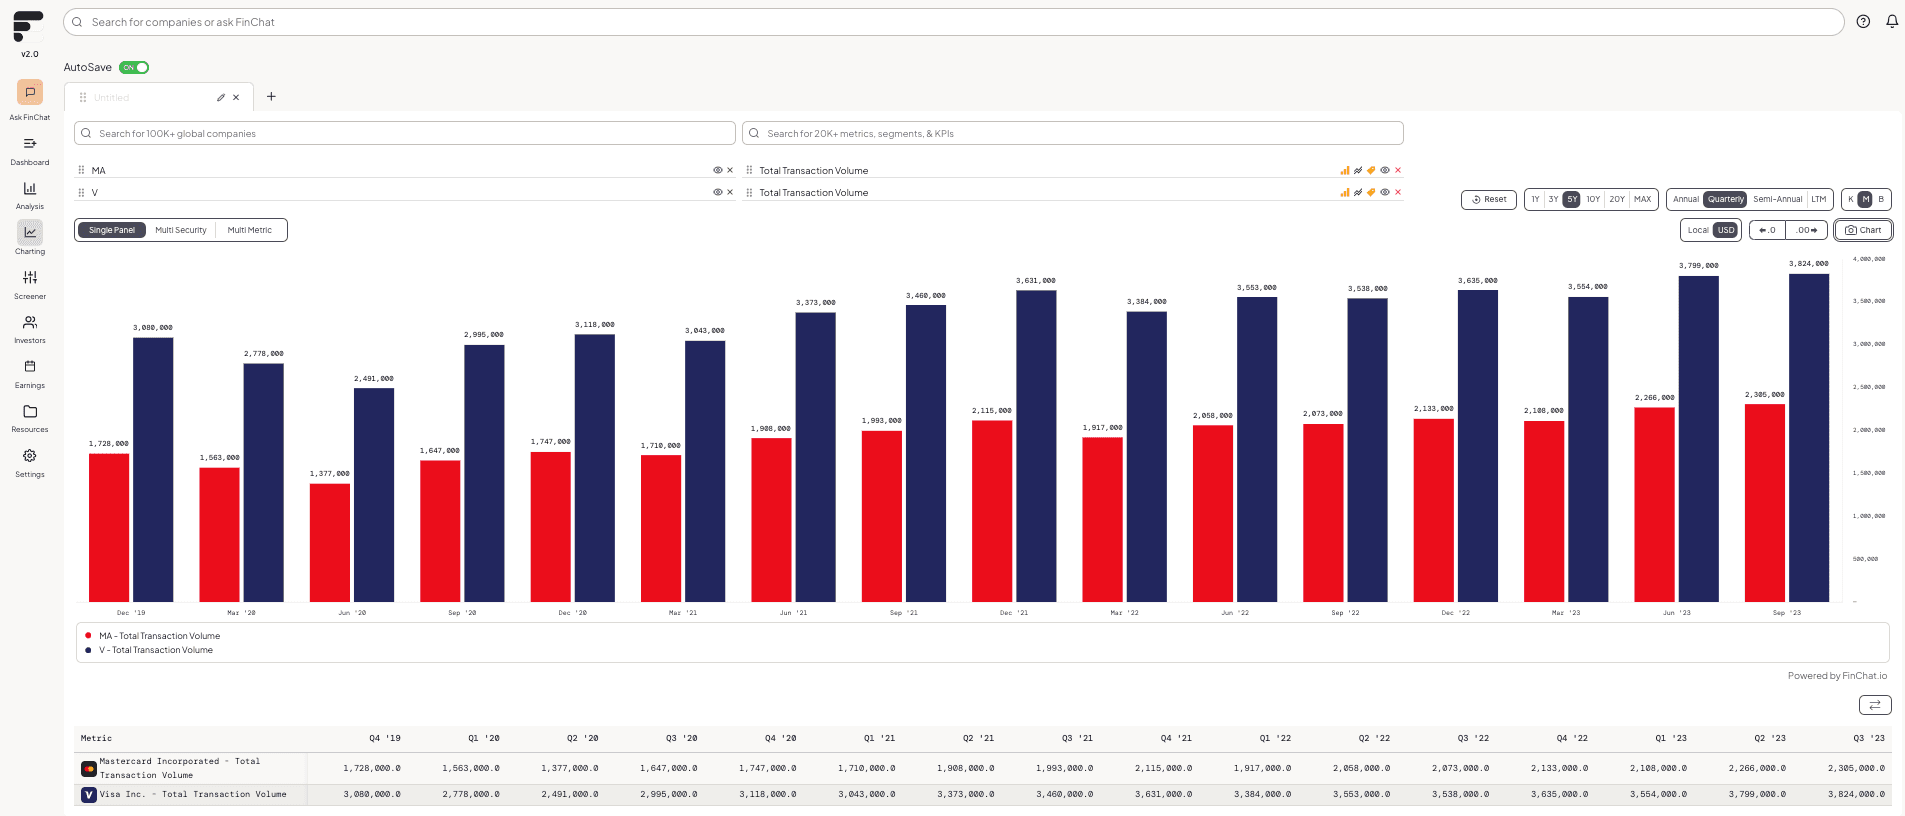1905x816 pixels.
Task: Switch to Multi Metric view
Action: tap(250, 230)
